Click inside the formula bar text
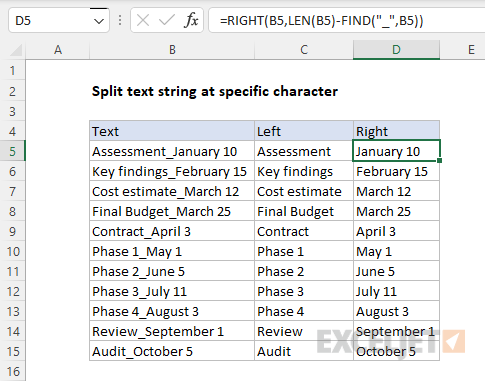This screenshot has height=381, width=485. tap(322, 21)
